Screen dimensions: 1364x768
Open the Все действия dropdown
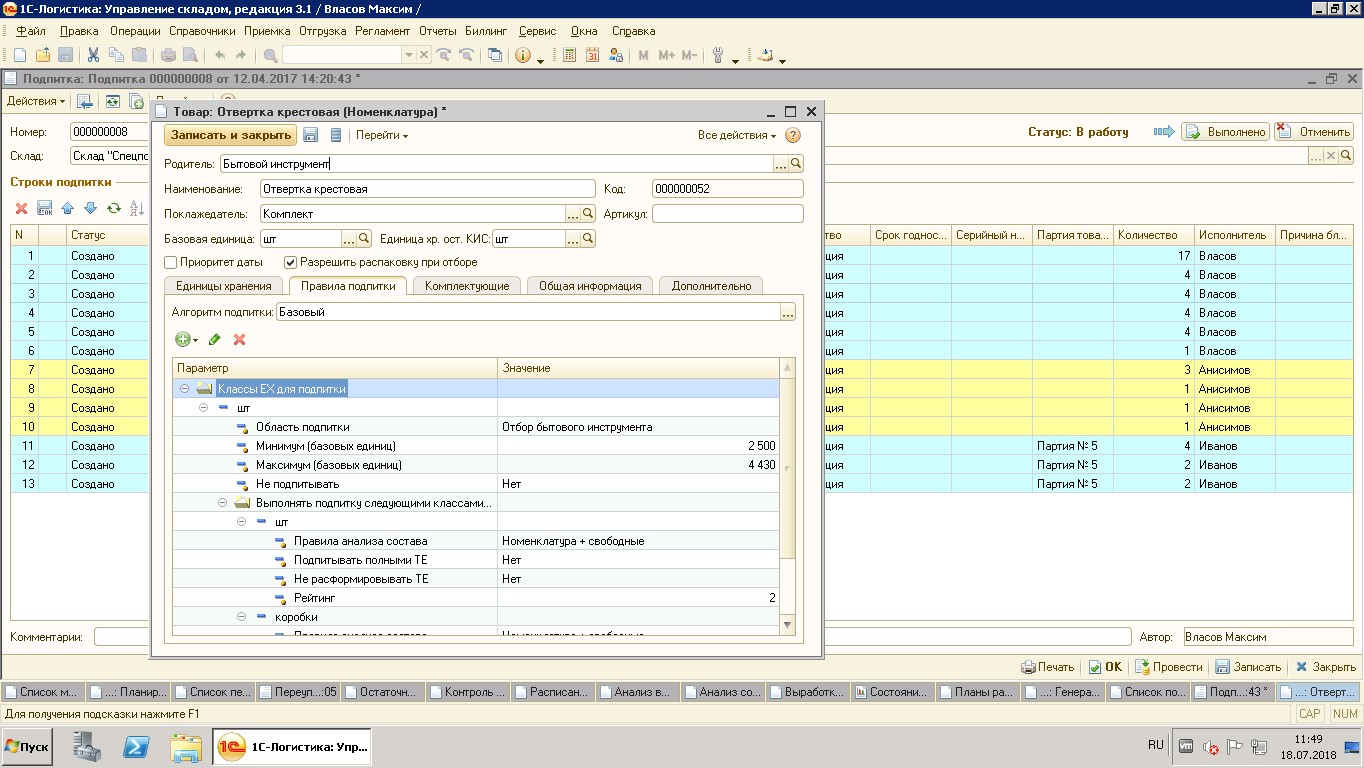pyautogui.click(x=737, y=135)
